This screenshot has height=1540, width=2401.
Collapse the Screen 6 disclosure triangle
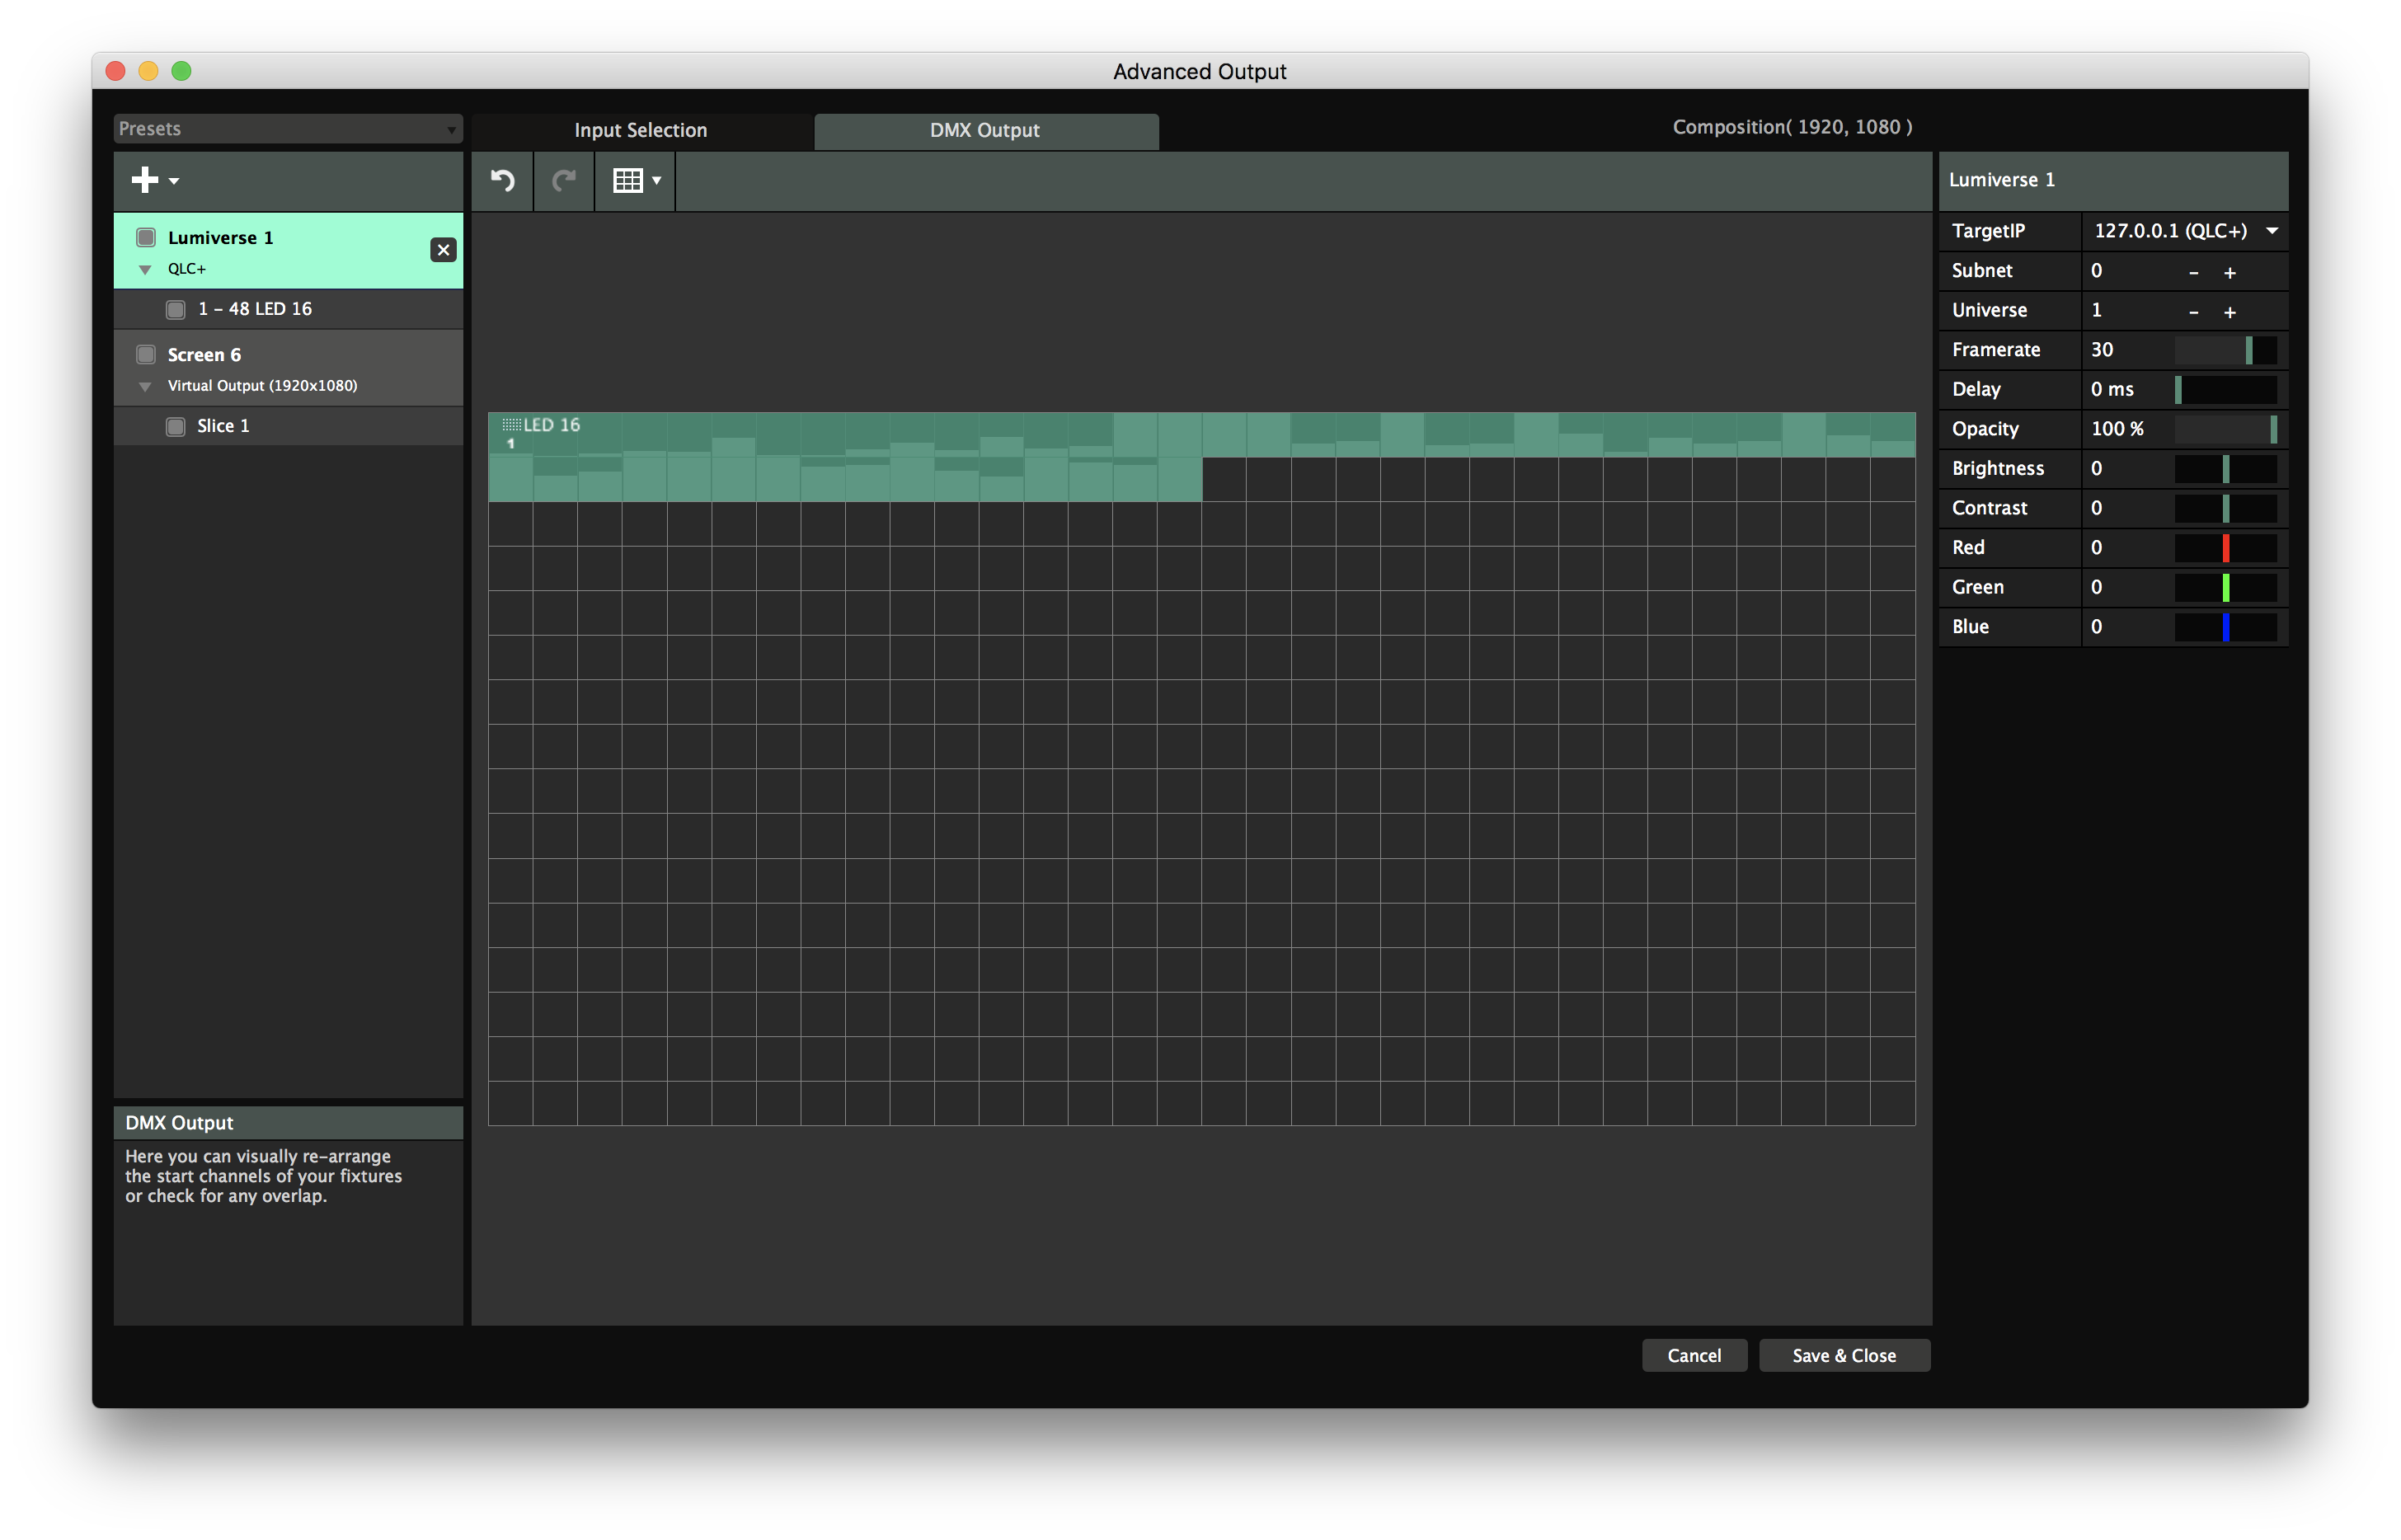pos(146,387)
